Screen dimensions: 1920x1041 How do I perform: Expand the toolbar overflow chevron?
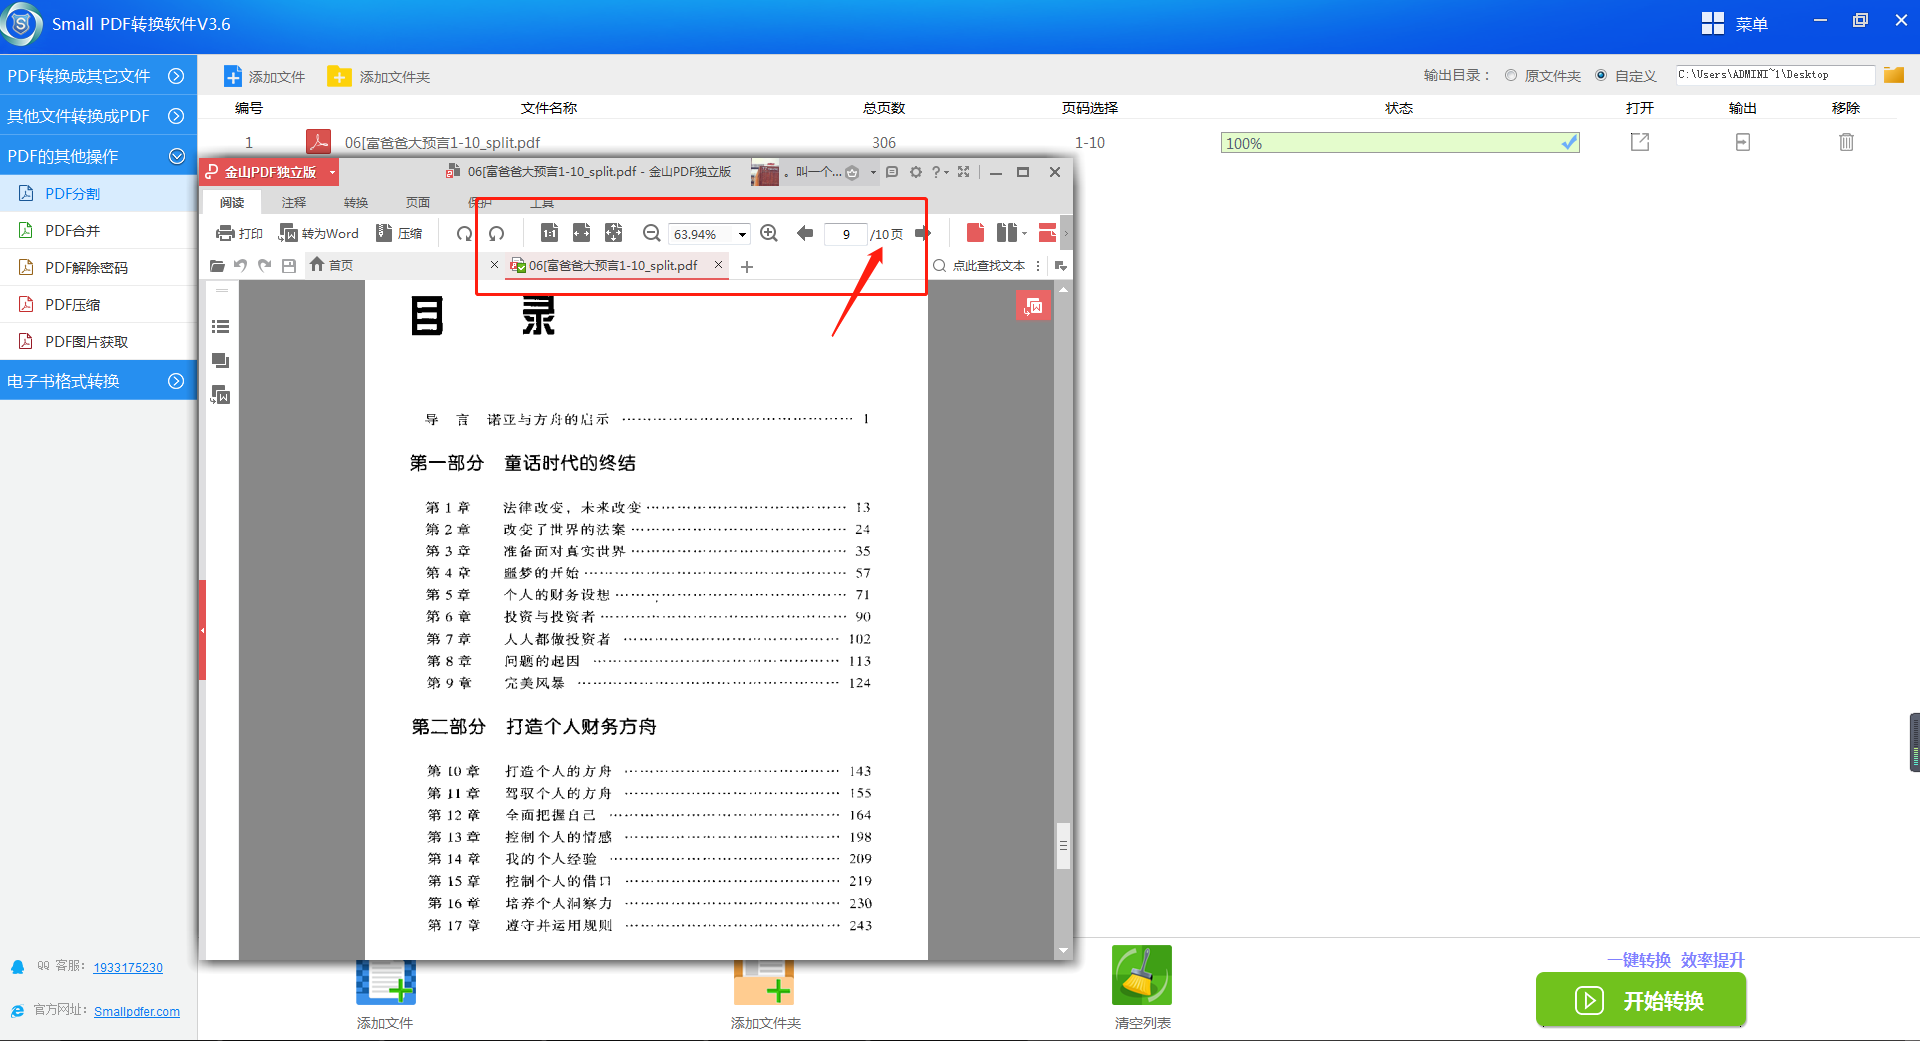1066,233
